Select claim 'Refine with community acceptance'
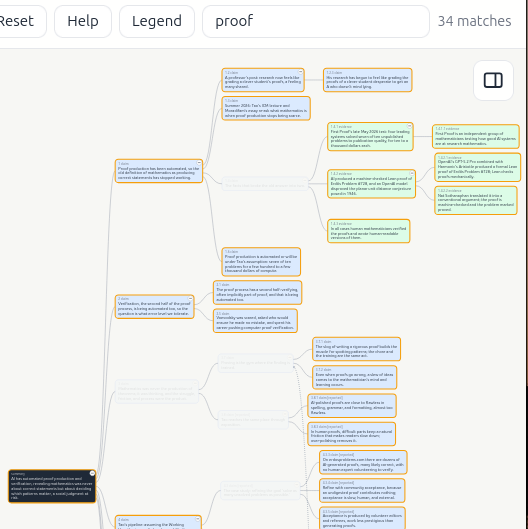528x529 pixels. click(x=362, y=491)
